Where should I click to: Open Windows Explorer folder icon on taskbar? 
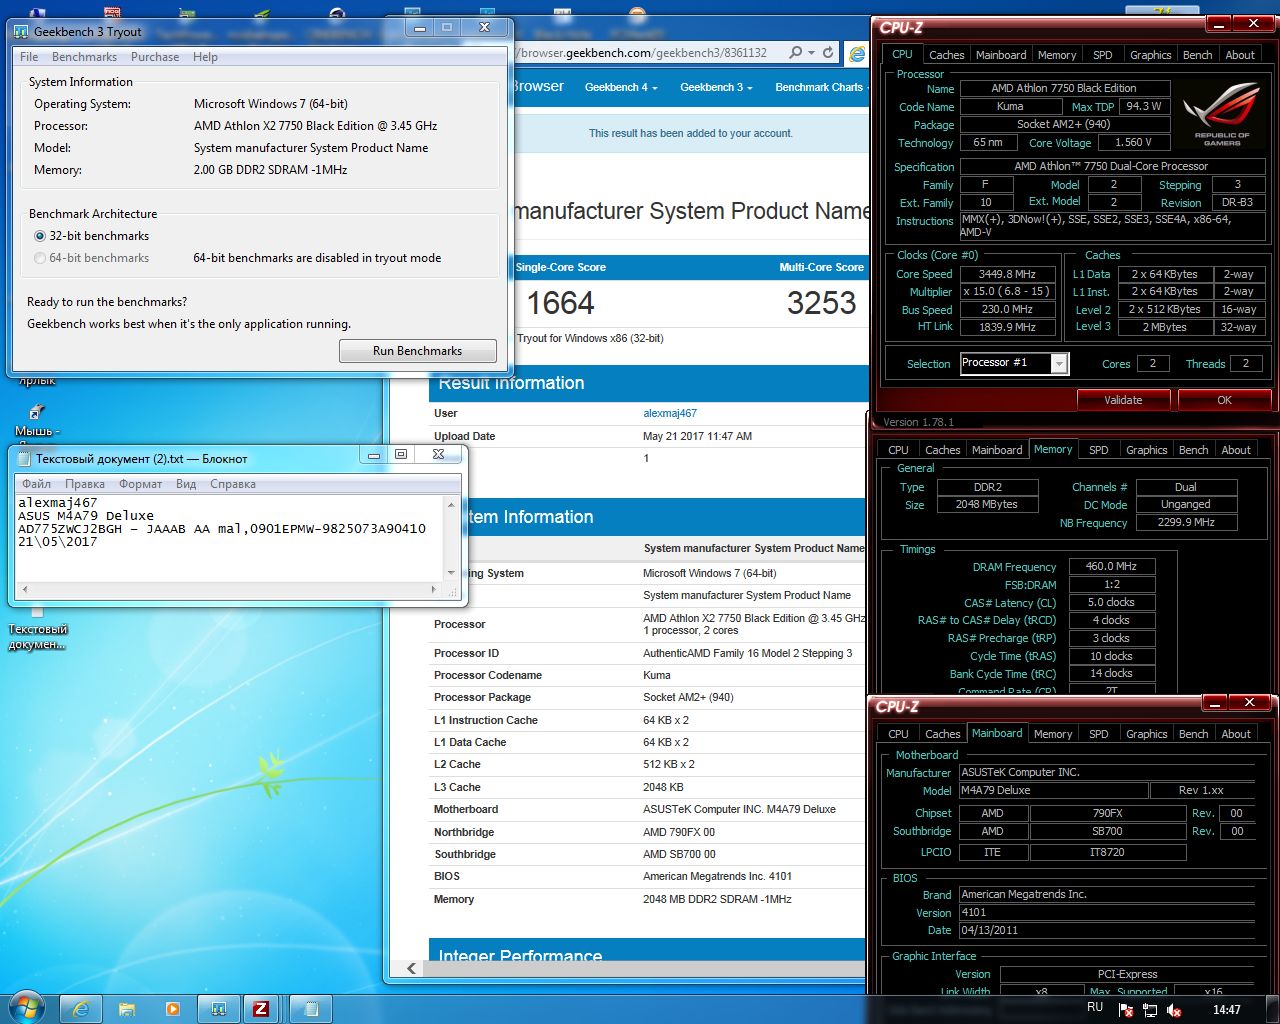tap(127, 1009)
